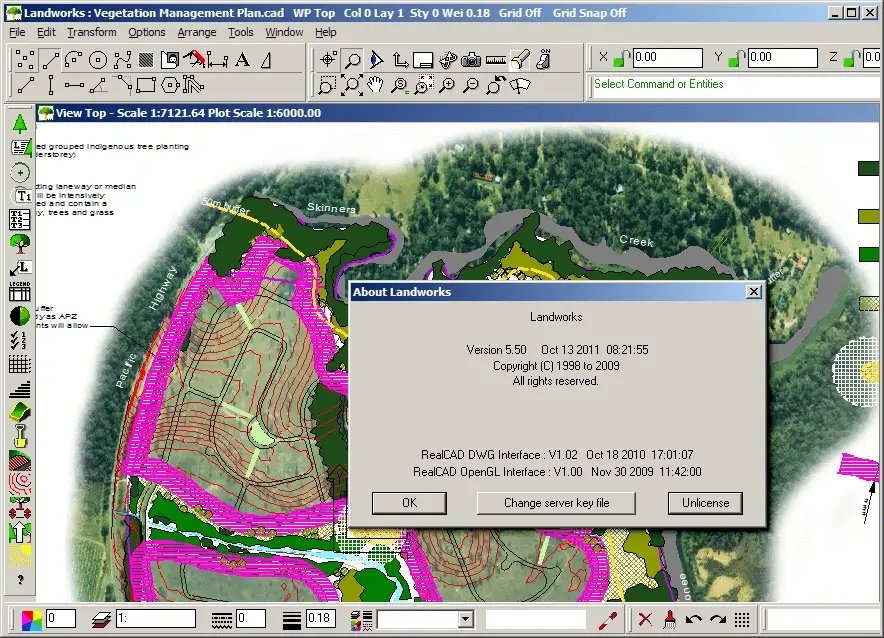This screenshot has height=638, width=884.
Task: Open the Edit menu
Action: [46, 32]
